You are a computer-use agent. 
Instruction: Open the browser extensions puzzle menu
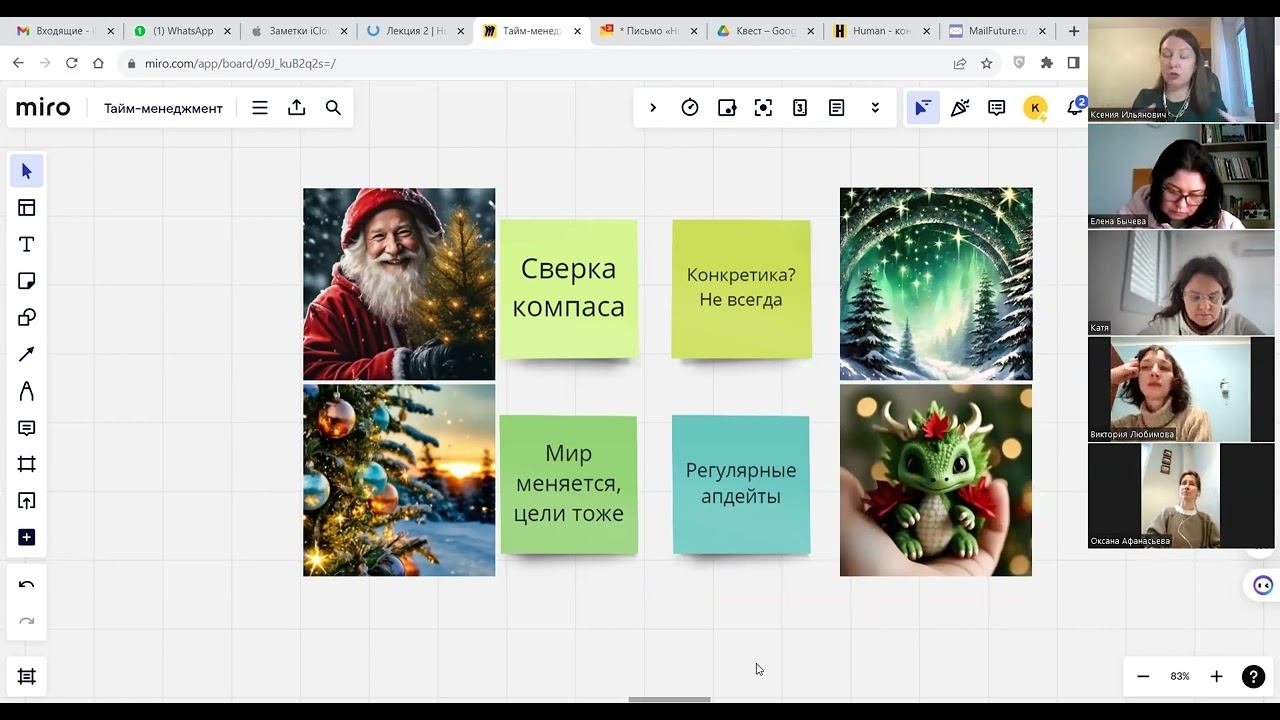[1047, 63]
